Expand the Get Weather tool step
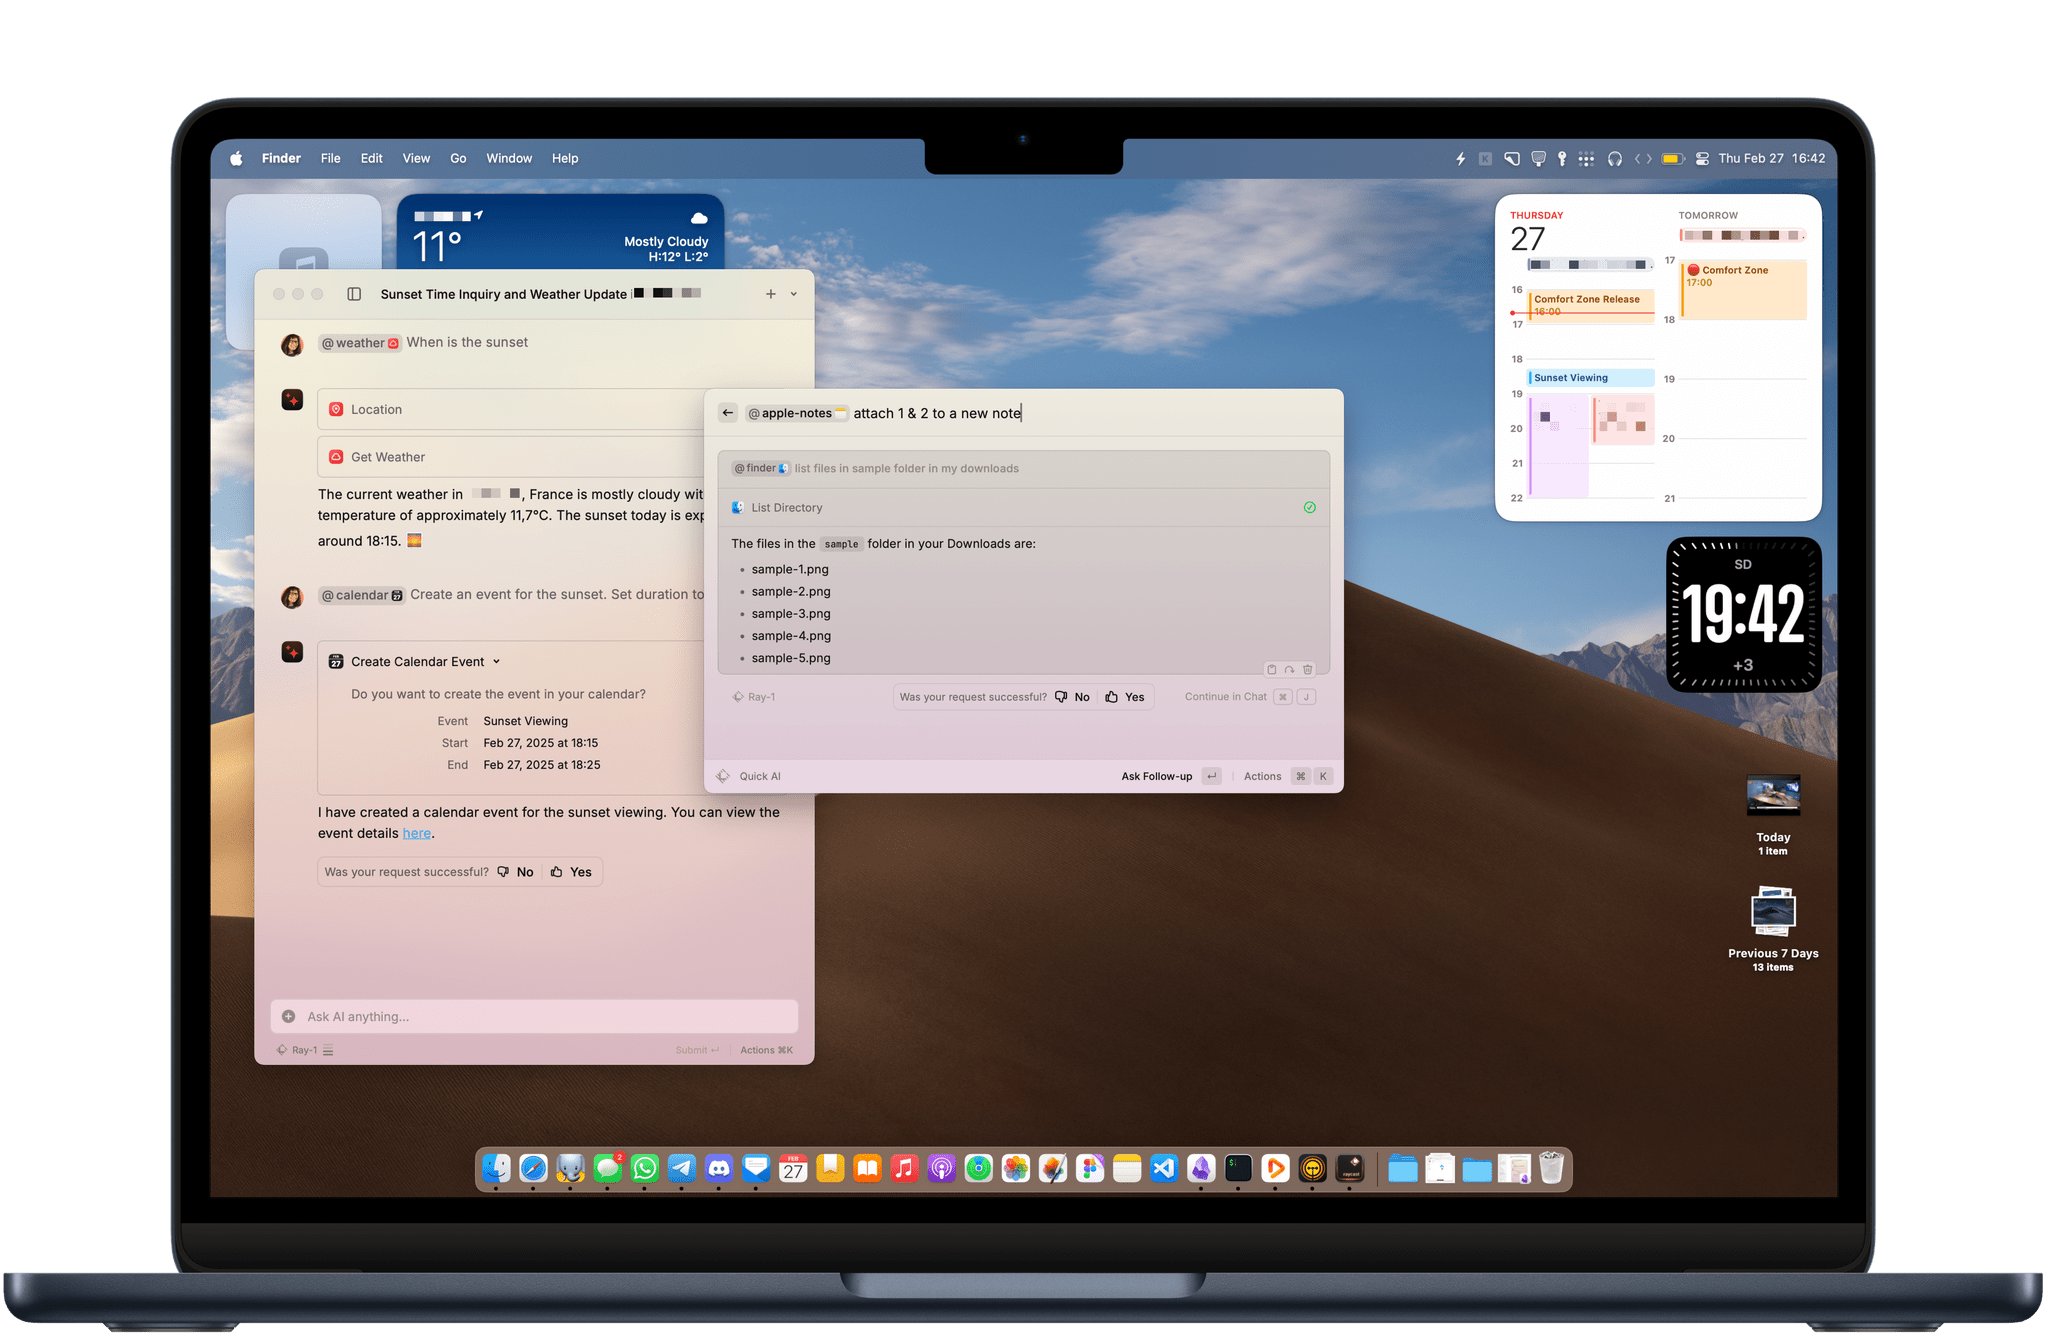 coord(512,457)
